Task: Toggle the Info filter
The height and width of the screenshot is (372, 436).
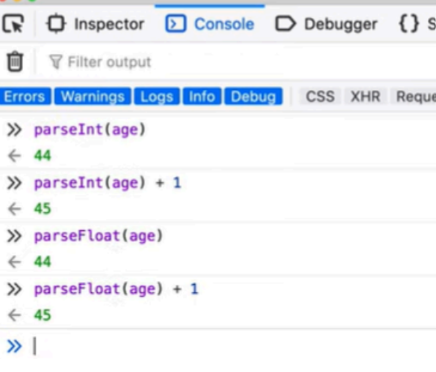Action: click(x=202, y=97)
